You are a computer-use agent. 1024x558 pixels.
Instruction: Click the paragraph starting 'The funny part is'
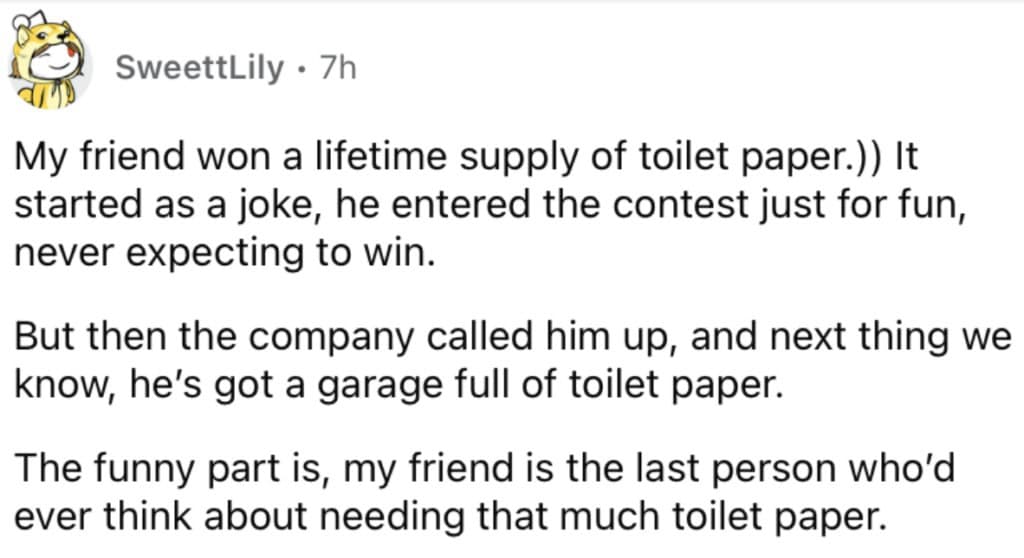(484, 492)
